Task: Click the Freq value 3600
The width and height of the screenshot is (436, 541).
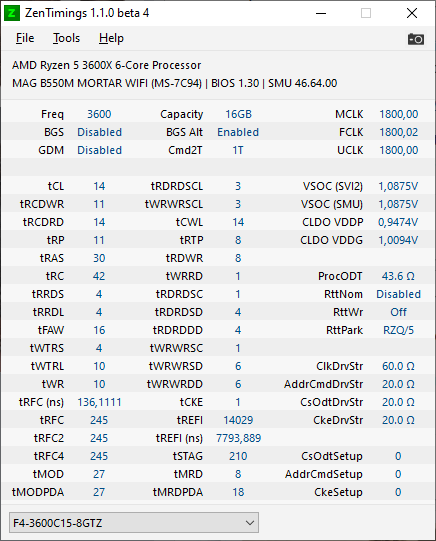Action: [x=99, y=114]
